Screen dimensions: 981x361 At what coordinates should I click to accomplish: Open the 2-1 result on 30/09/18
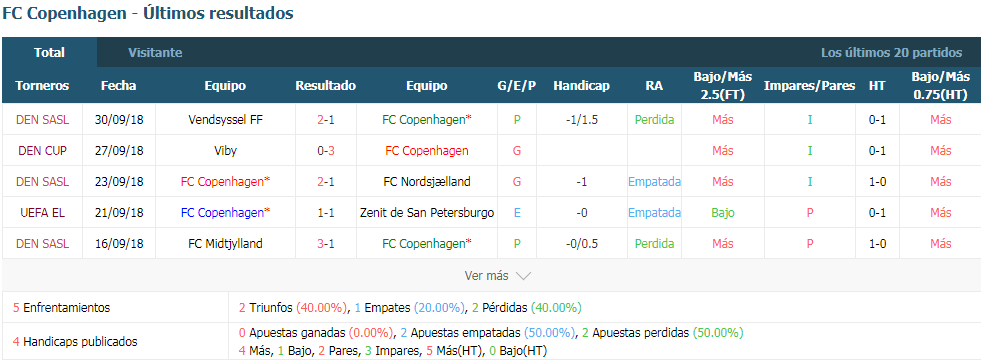click(325, 119)
